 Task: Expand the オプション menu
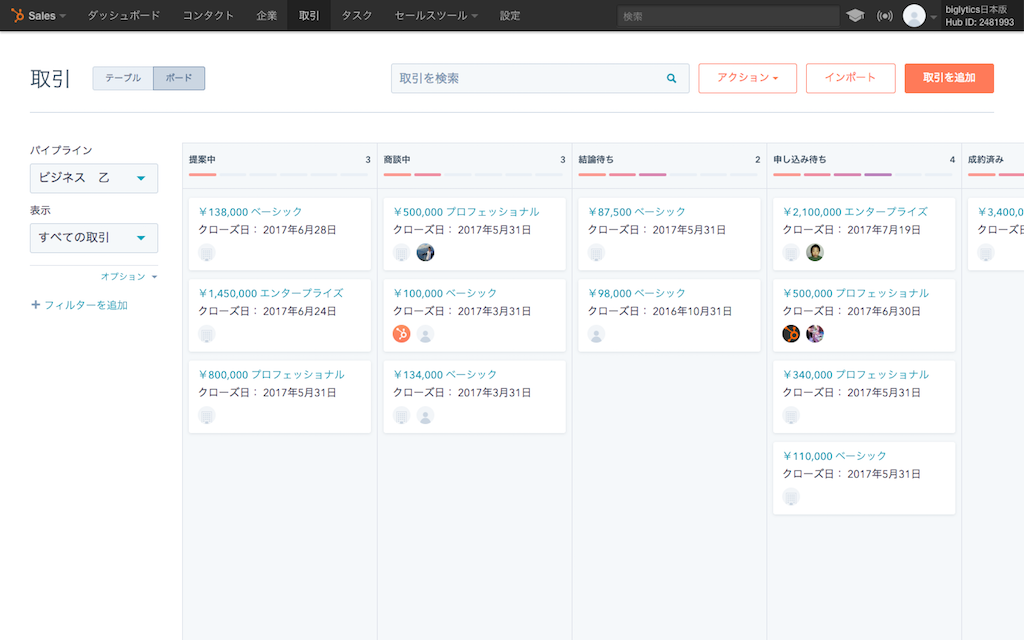[129, 276]
